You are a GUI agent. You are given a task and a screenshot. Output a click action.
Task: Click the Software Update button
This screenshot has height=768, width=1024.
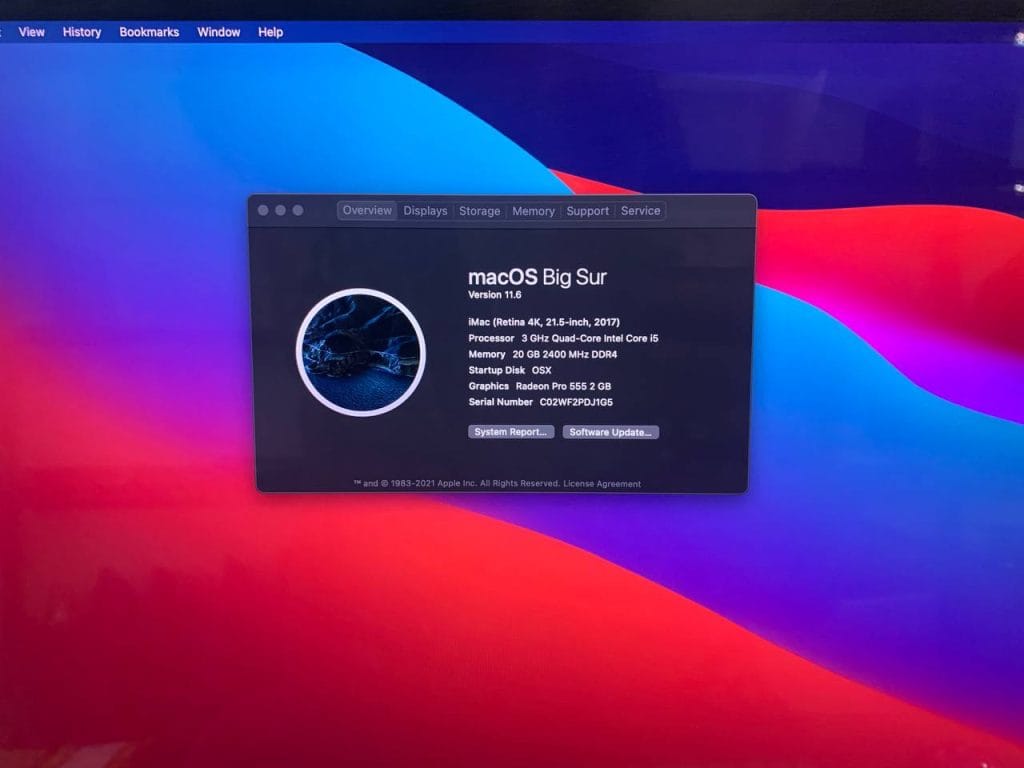[610, 432]
